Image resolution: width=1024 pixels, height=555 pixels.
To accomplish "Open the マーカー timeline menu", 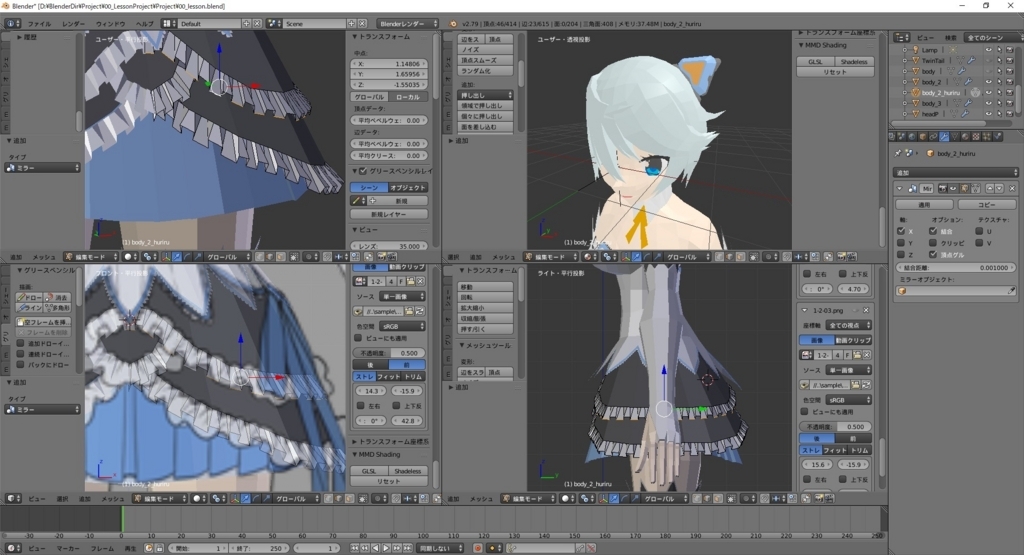I will click(68, 548).
